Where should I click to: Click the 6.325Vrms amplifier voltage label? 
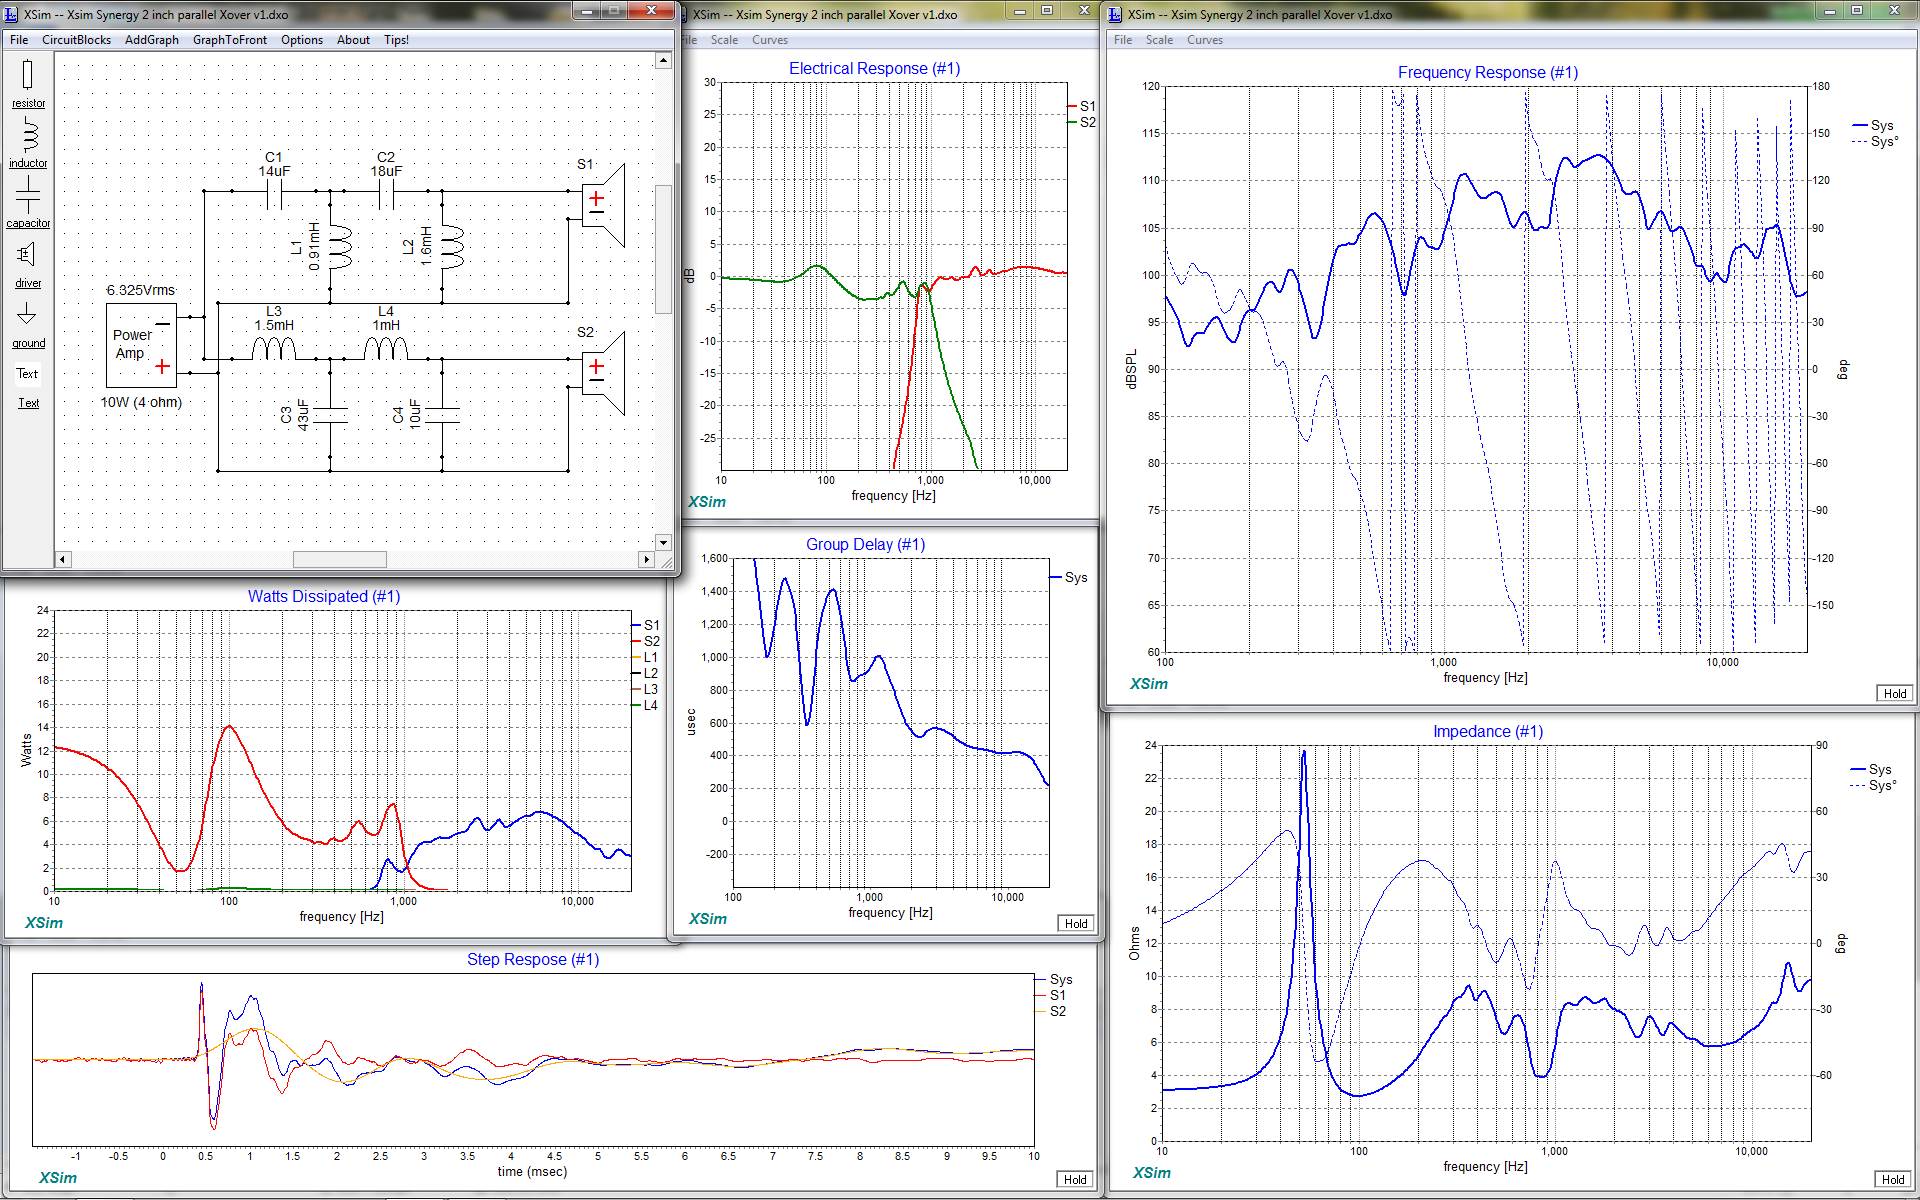[x=141, y=290]
